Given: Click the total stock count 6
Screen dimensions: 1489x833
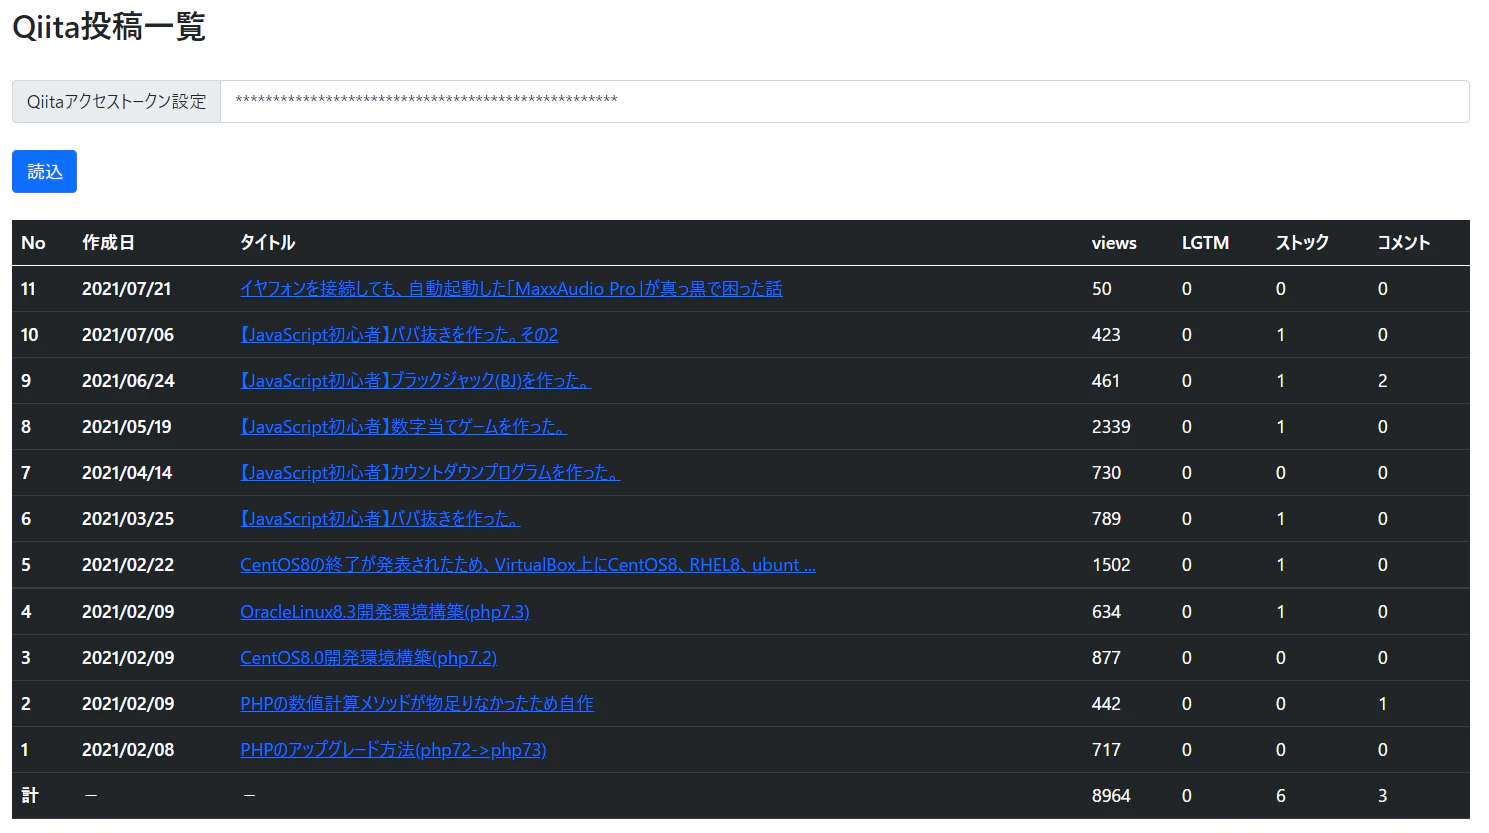Looking at the screenshot, I should pos(1281,796).
